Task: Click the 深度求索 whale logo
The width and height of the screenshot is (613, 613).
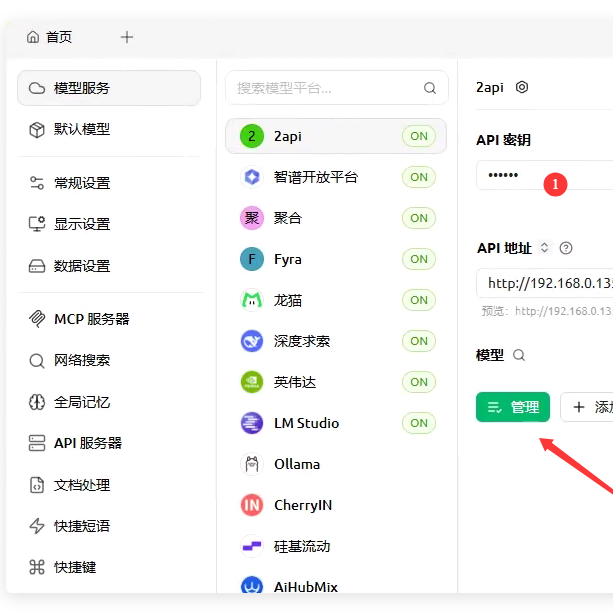Action: point(252,341)
